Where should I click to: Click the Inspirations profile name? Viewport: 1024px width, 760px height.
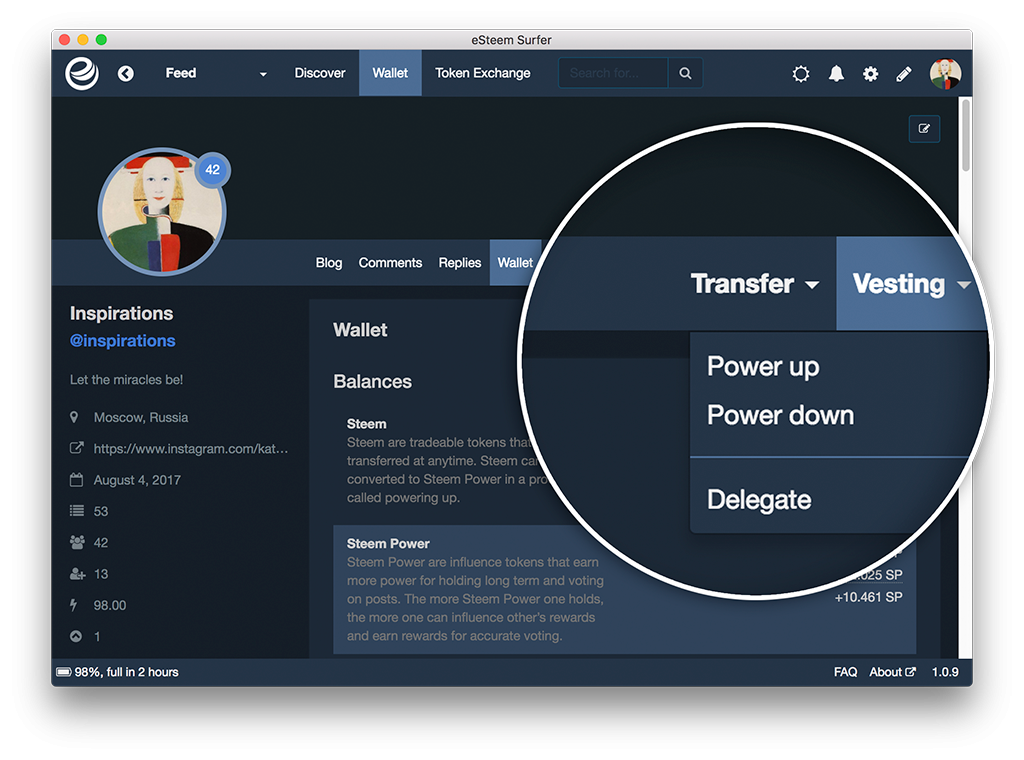point(121,313)
